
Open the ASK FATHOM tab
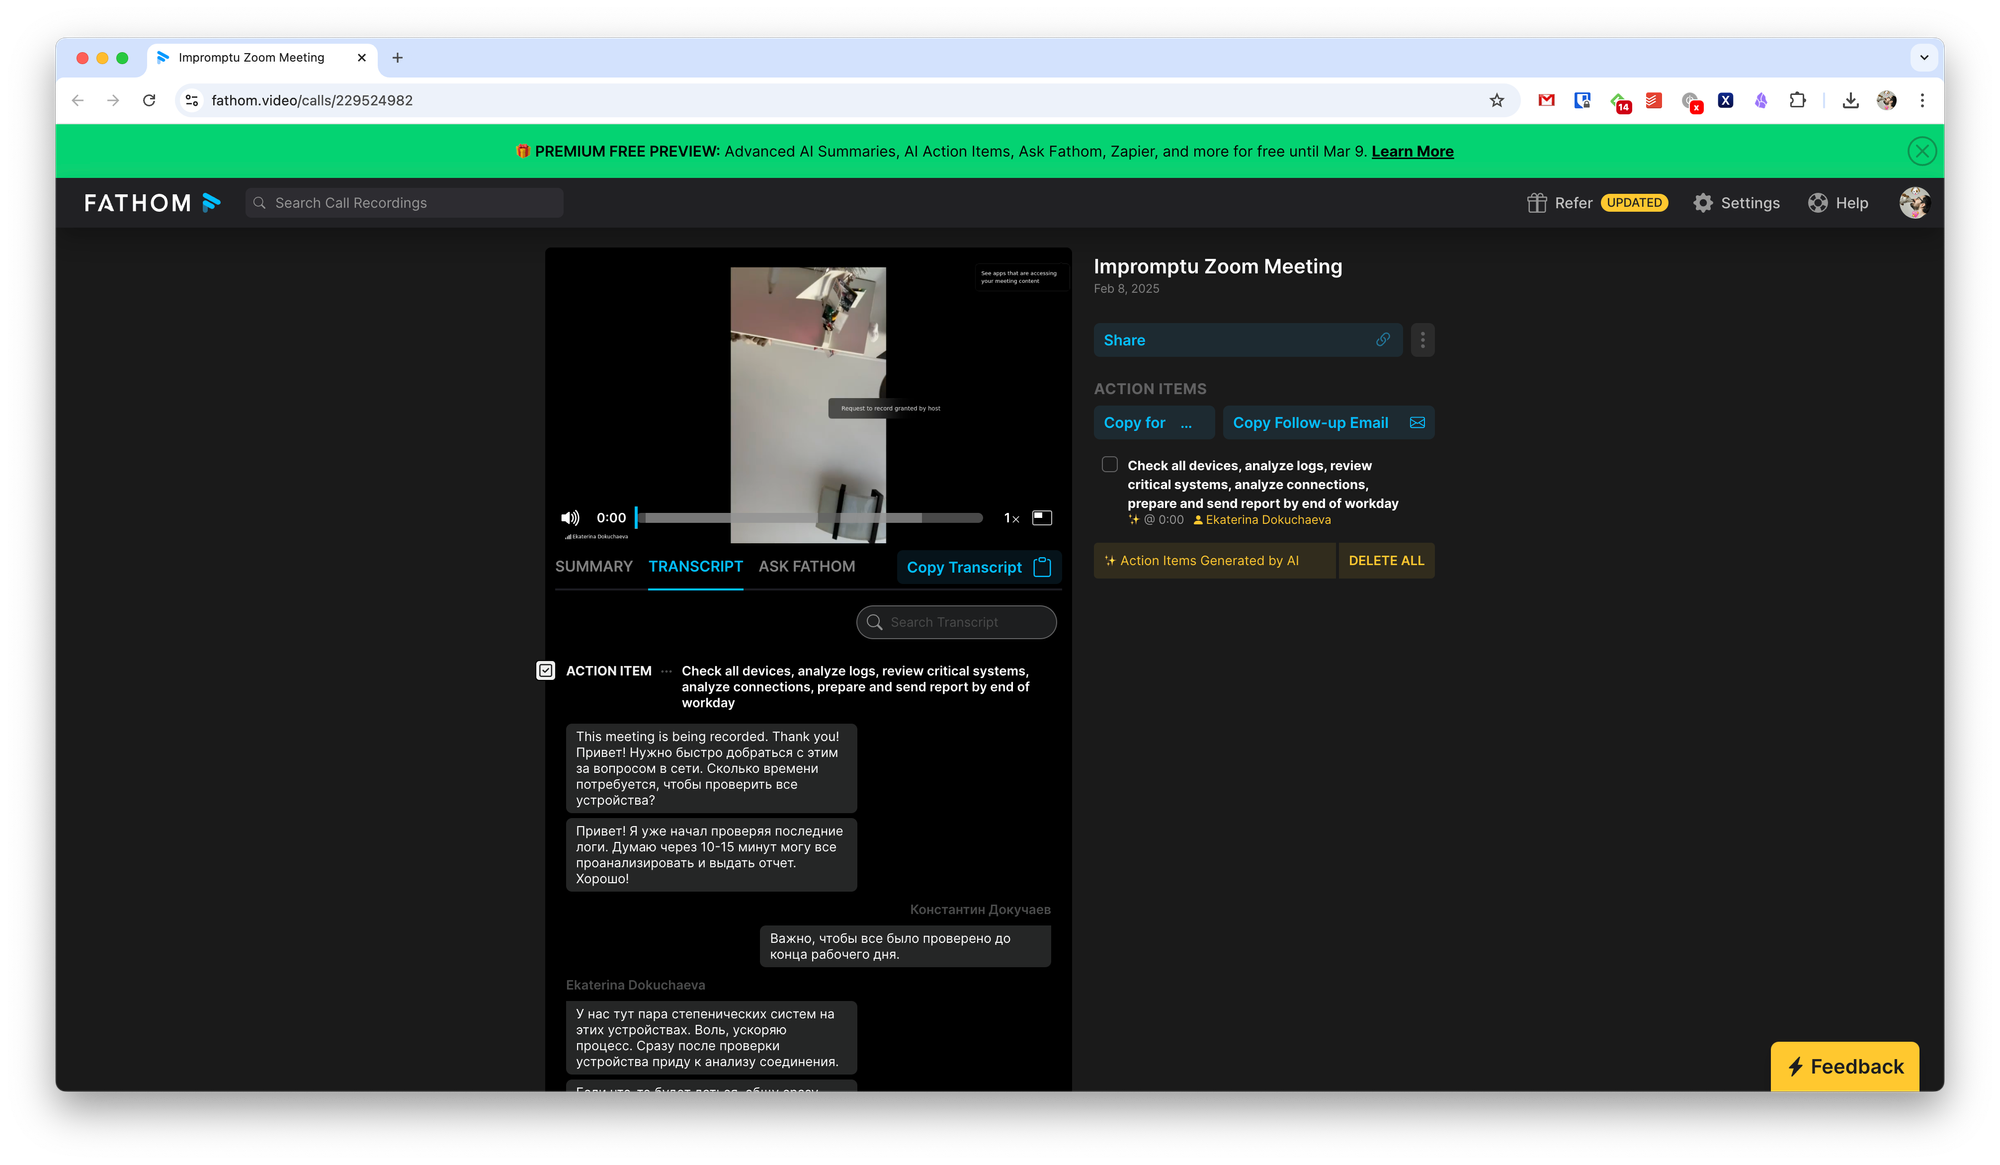click(x=807, y=567)
